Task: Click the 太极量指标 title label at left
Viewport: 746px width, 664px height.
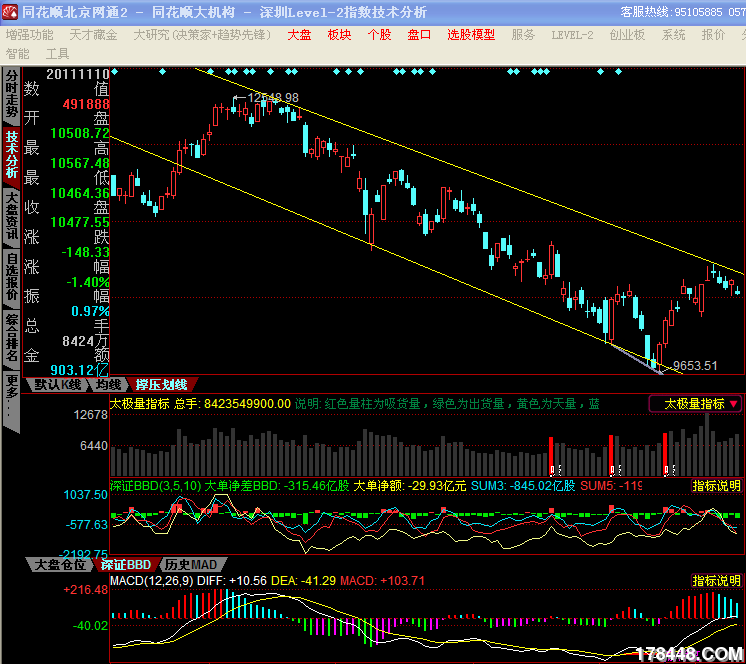Action: [140, 404]
